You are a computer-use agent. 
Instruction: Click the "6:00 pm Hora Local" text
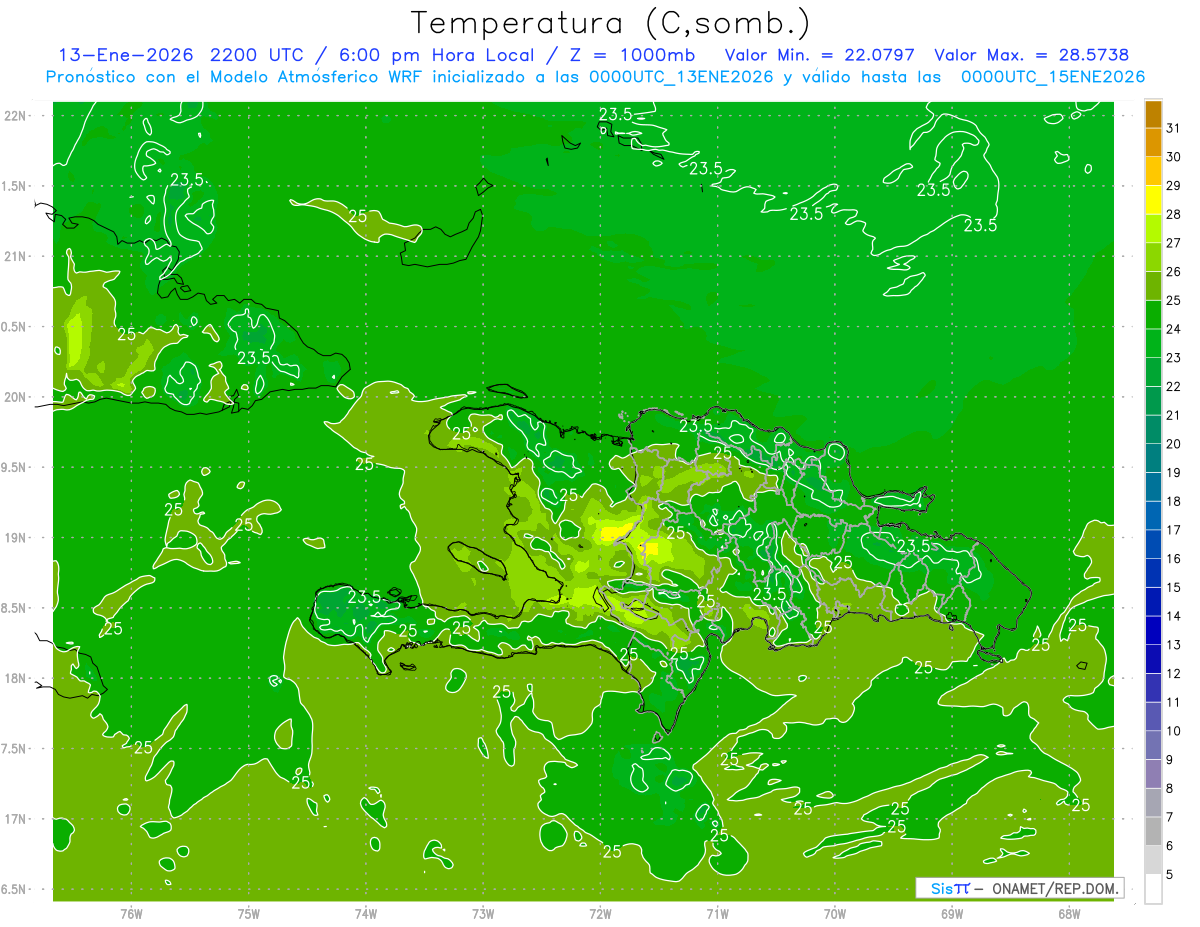coord(438,56)
